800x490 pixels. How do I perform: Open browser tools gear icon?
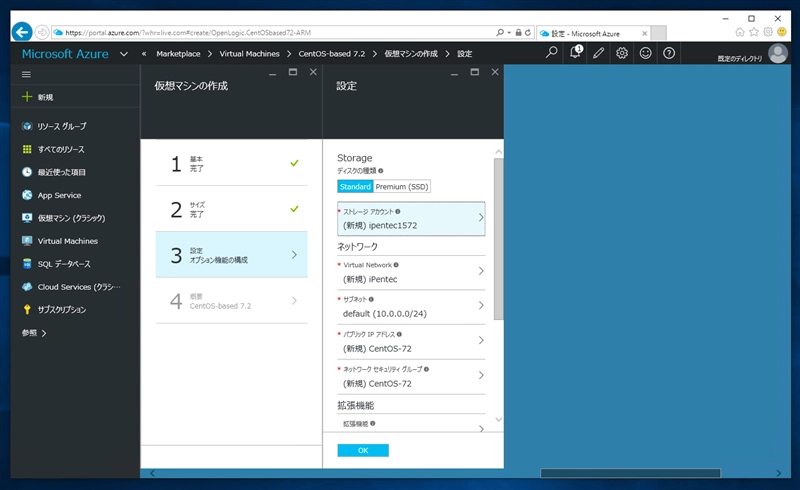point(768,32)
